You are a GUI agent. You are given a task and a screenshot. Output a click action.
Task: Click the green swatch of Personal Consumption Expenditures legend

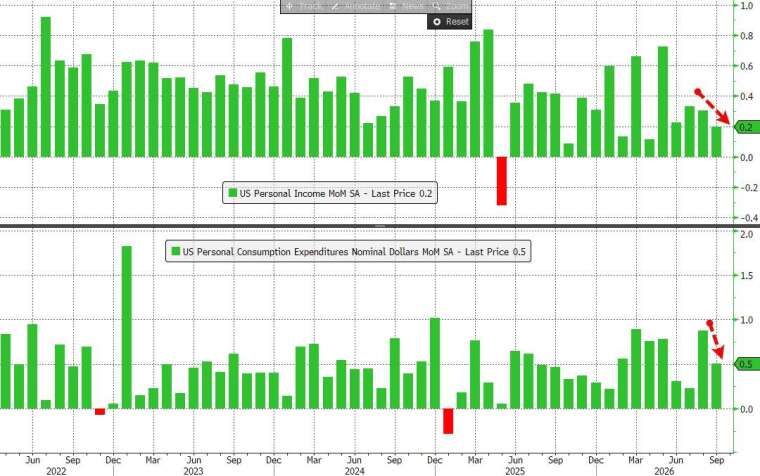pos(176,251)
